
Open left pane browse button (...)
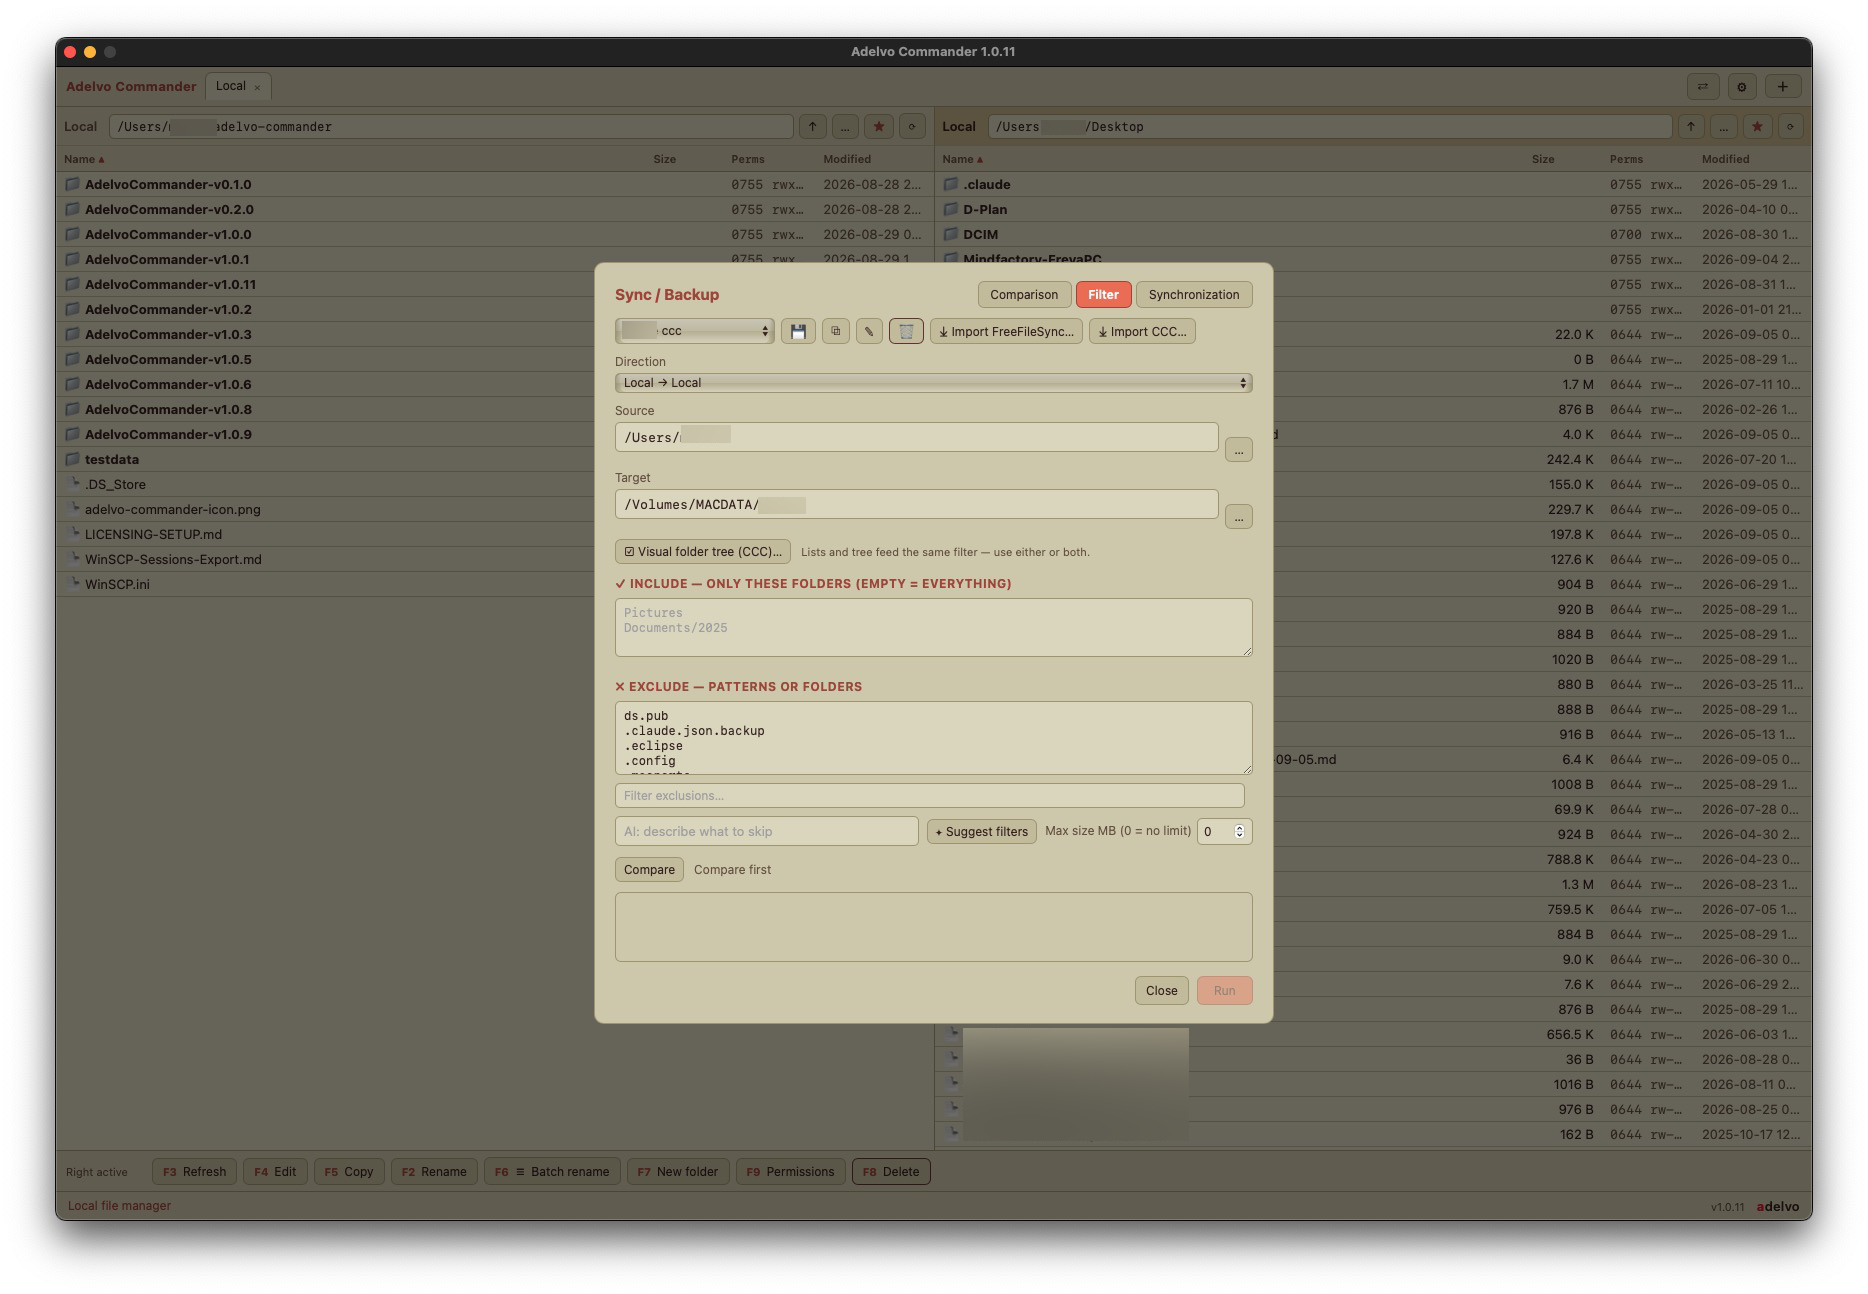point(845,126)
